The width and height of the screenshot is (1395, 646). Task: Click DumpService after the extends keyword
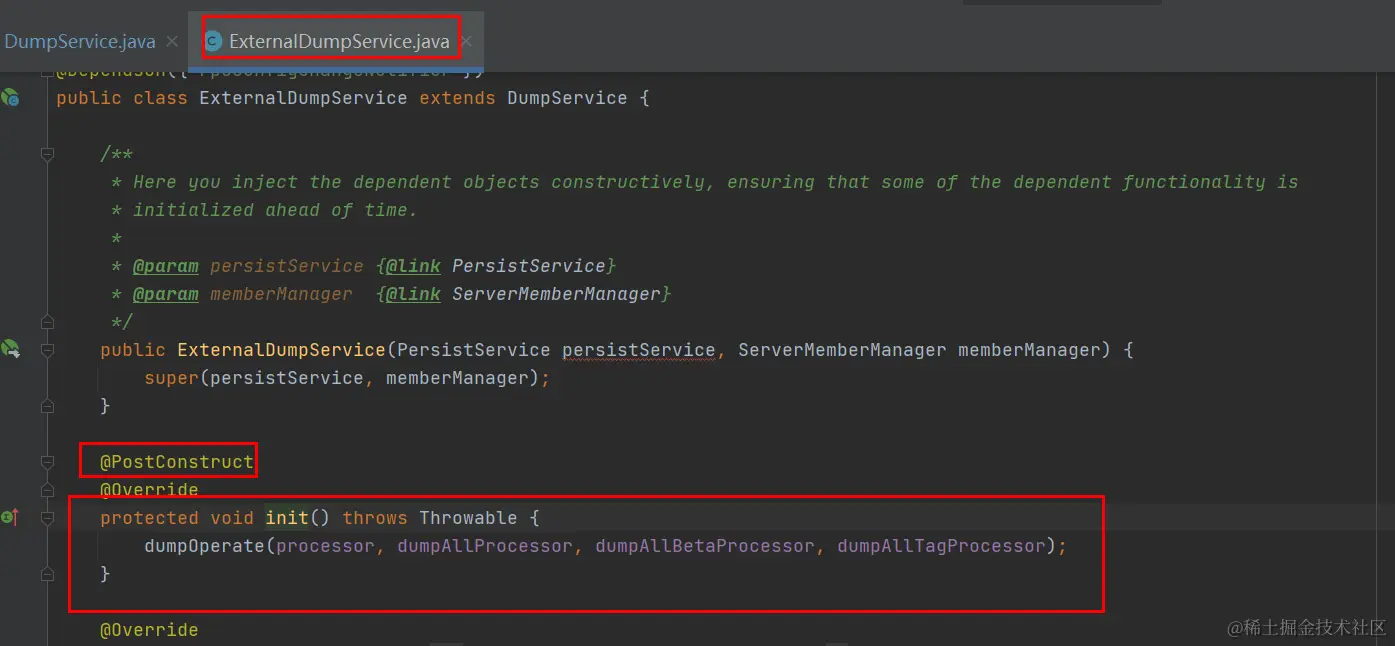[x=567, y=98]
